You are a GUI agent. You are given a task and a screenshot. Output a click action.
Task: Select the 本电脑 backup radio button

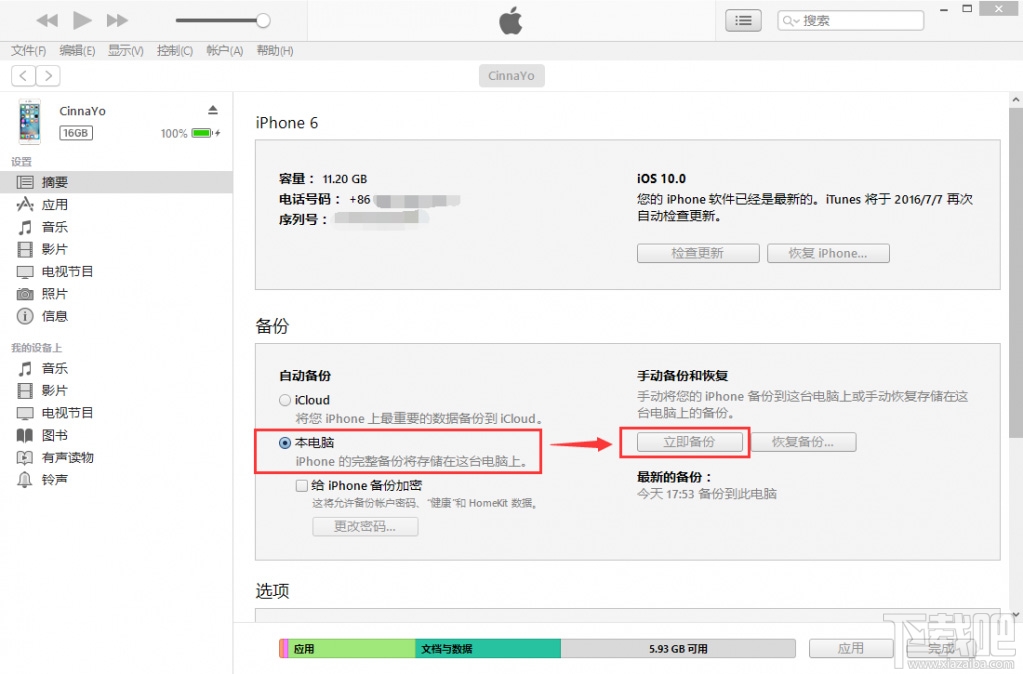(x=285, y=443)
